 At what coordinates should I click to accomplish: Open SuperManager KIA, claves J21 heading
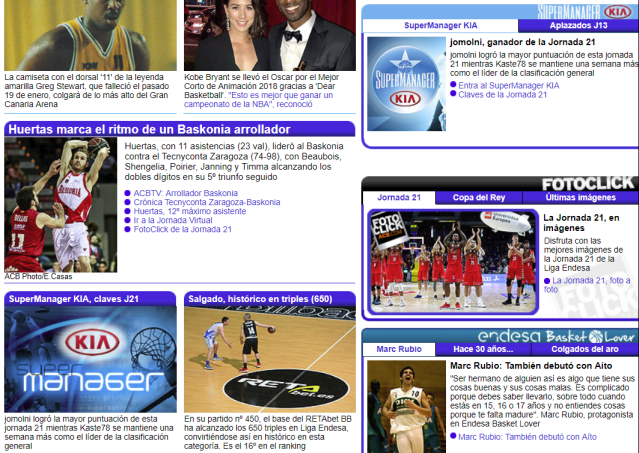74,299
